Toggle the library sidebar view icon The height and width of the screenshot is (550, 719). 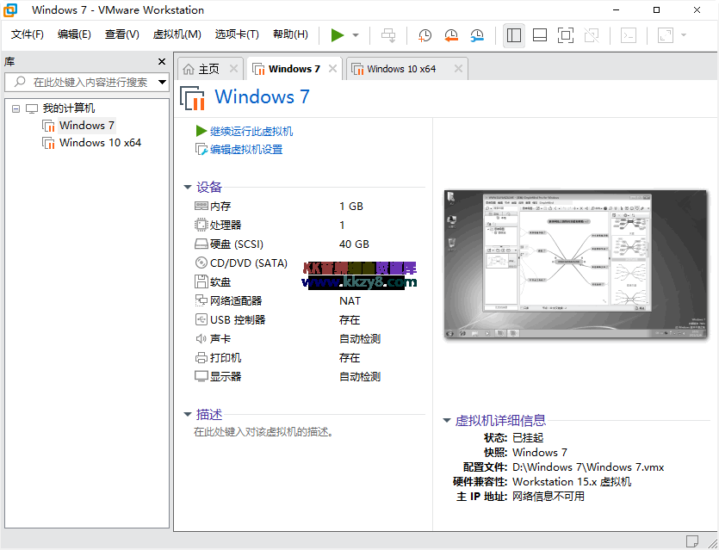point(514,35)
